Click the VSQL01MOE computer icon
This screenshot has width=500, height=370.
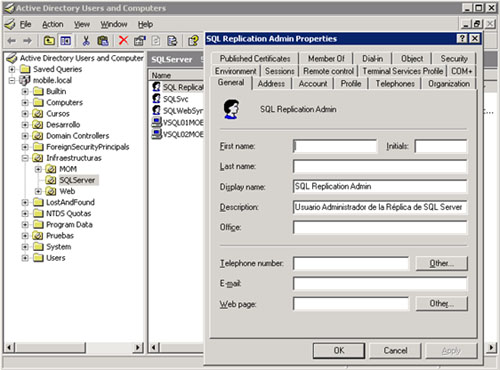click(156, 122)
